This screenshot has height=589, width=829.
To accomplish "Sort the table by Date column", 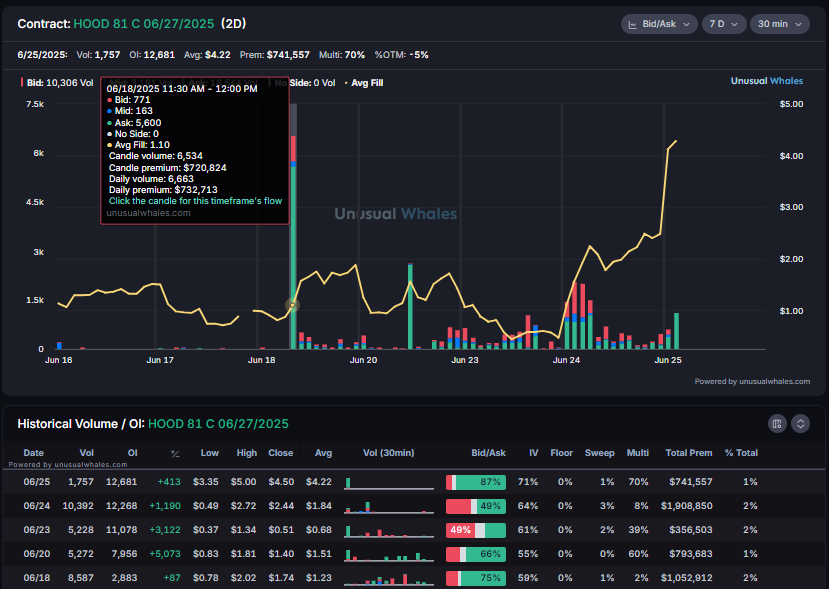I will pos(33,453).
